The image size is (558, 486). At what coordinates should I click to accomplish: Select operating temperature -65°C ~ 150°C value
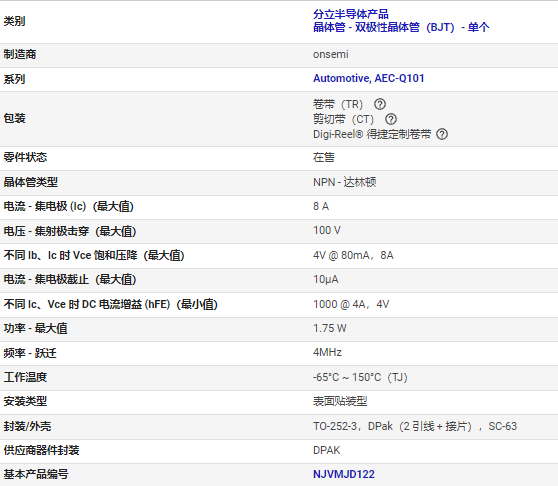(360, 377)
